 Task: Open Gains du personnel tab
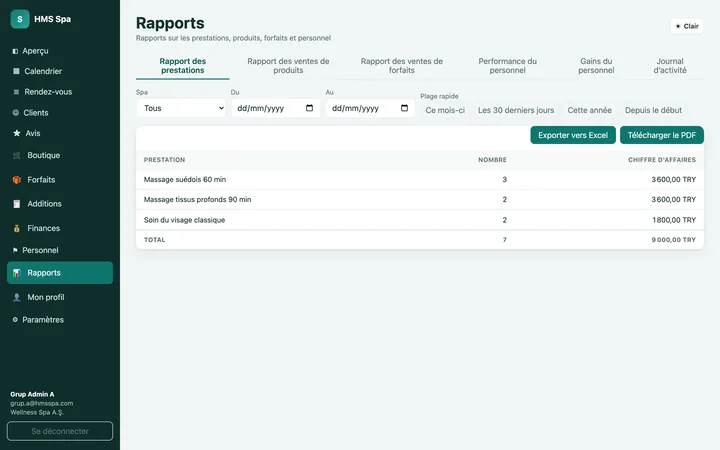tap(596, 66)
